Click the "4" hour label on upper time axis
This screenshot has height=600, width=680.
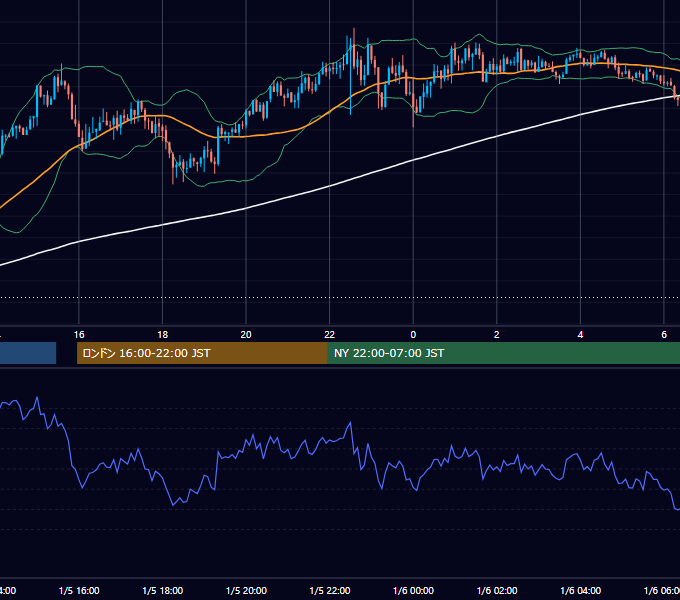coord(580,335)
